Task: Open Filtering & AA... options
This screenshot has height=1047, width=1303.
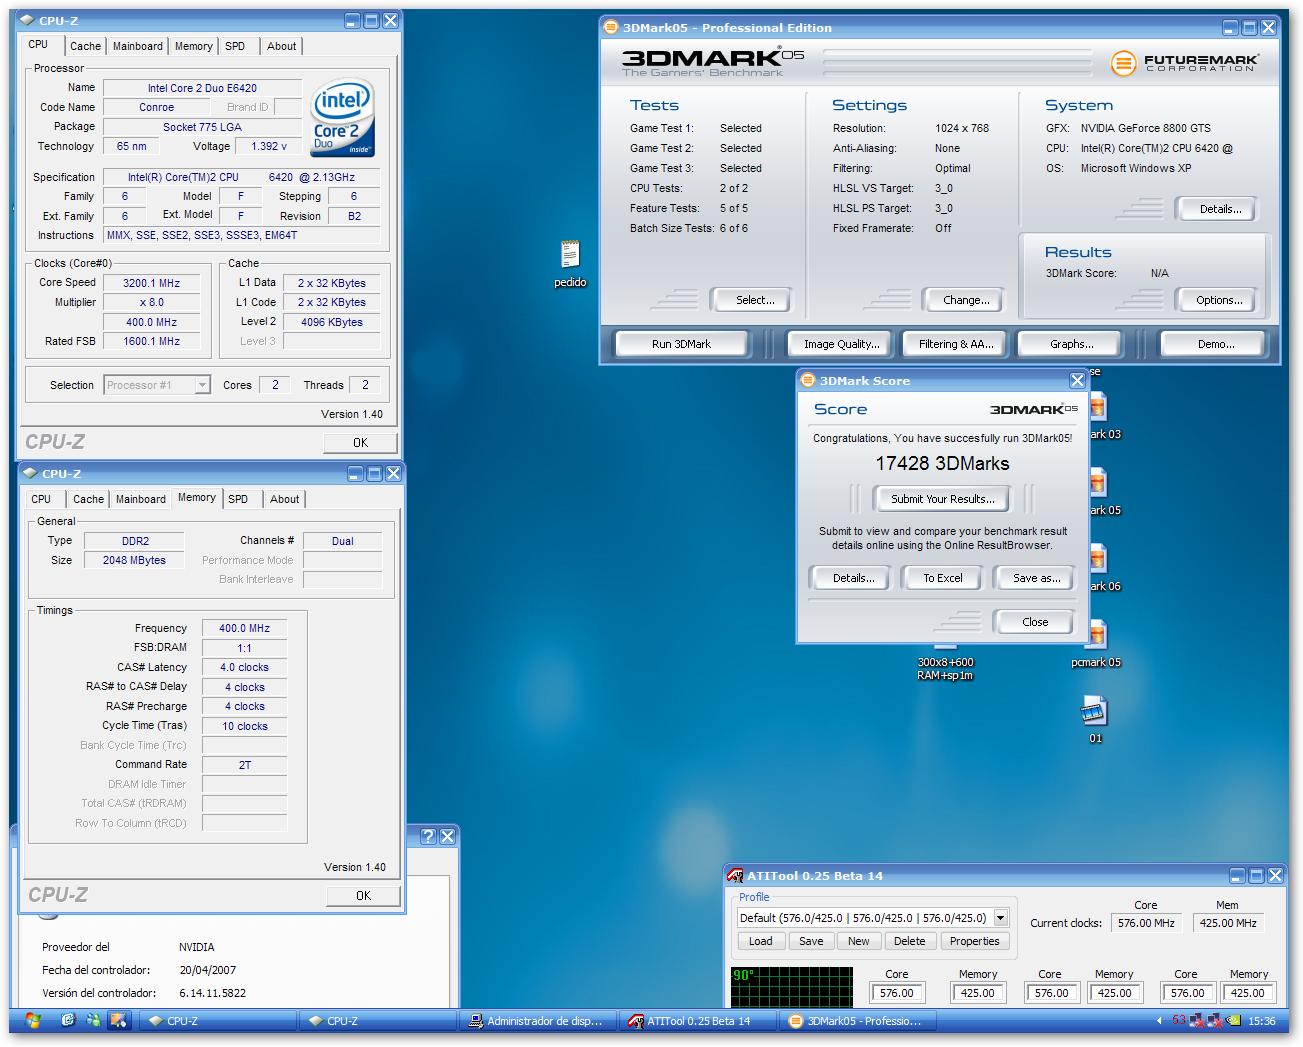Action: 956,344
